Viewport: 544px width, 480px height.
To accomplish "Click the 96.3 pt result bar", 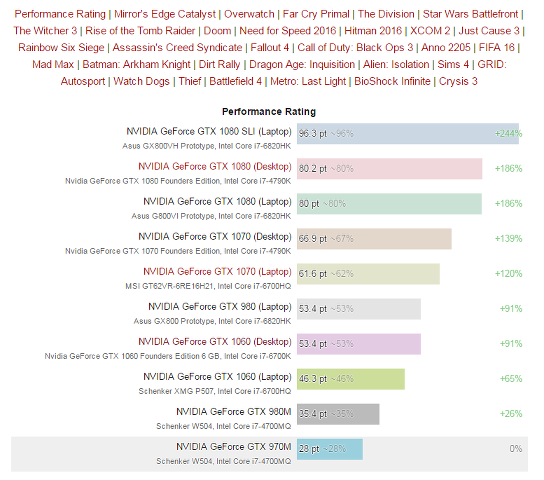I will [408, 134].
